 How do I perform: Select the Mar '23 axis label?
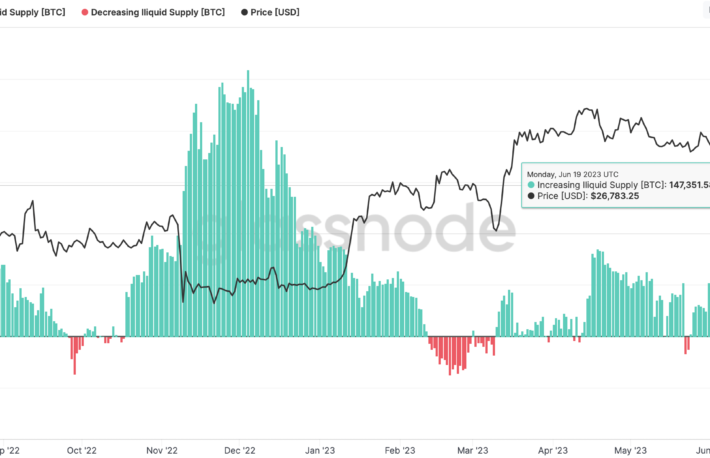coord(472,450)
